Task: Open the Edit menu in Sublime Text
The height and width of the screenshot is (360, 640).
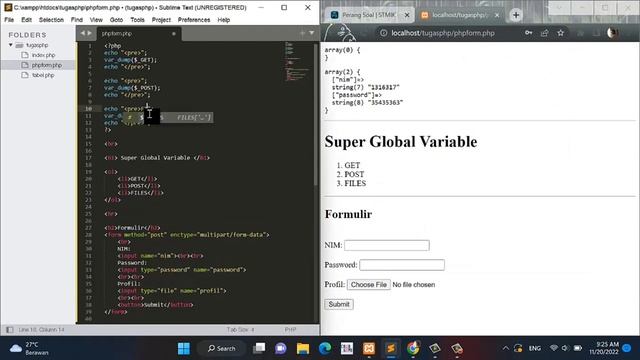Action: [x=27, y=20]
